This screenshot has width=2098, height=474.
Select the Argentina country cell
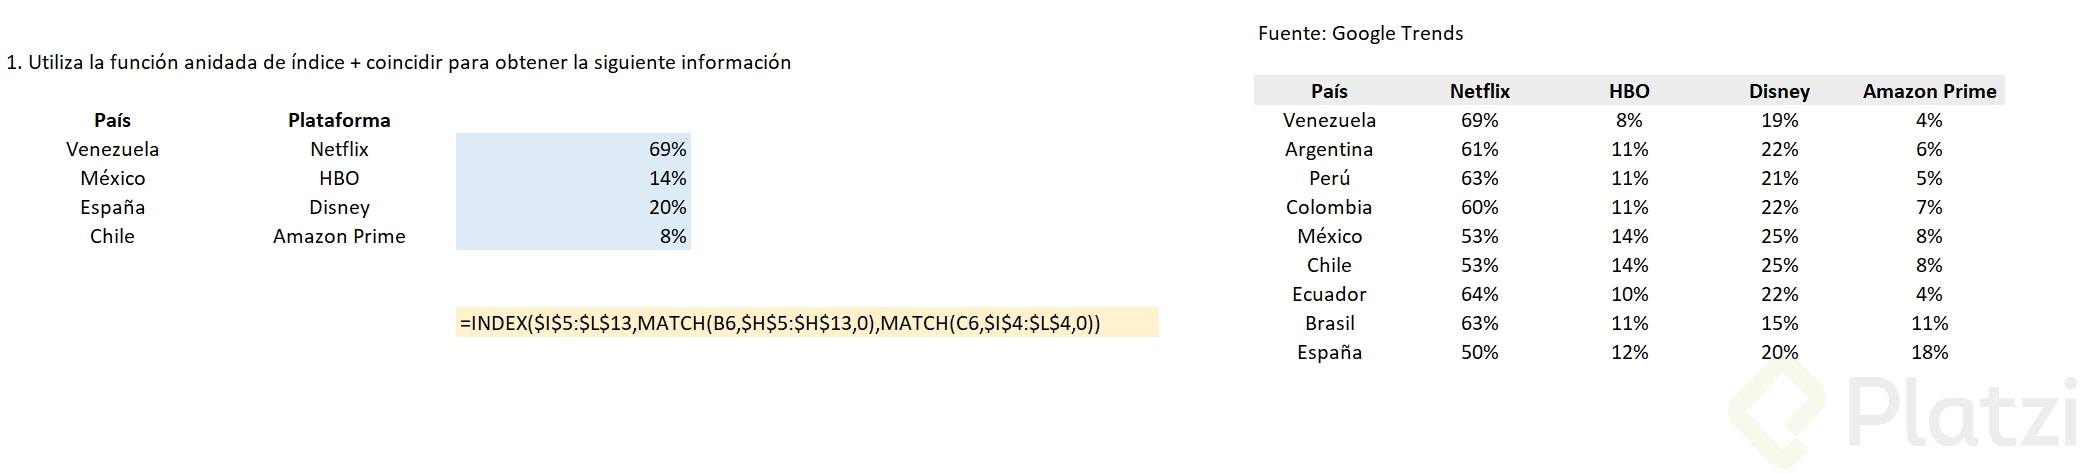[x=1329, y=149]
